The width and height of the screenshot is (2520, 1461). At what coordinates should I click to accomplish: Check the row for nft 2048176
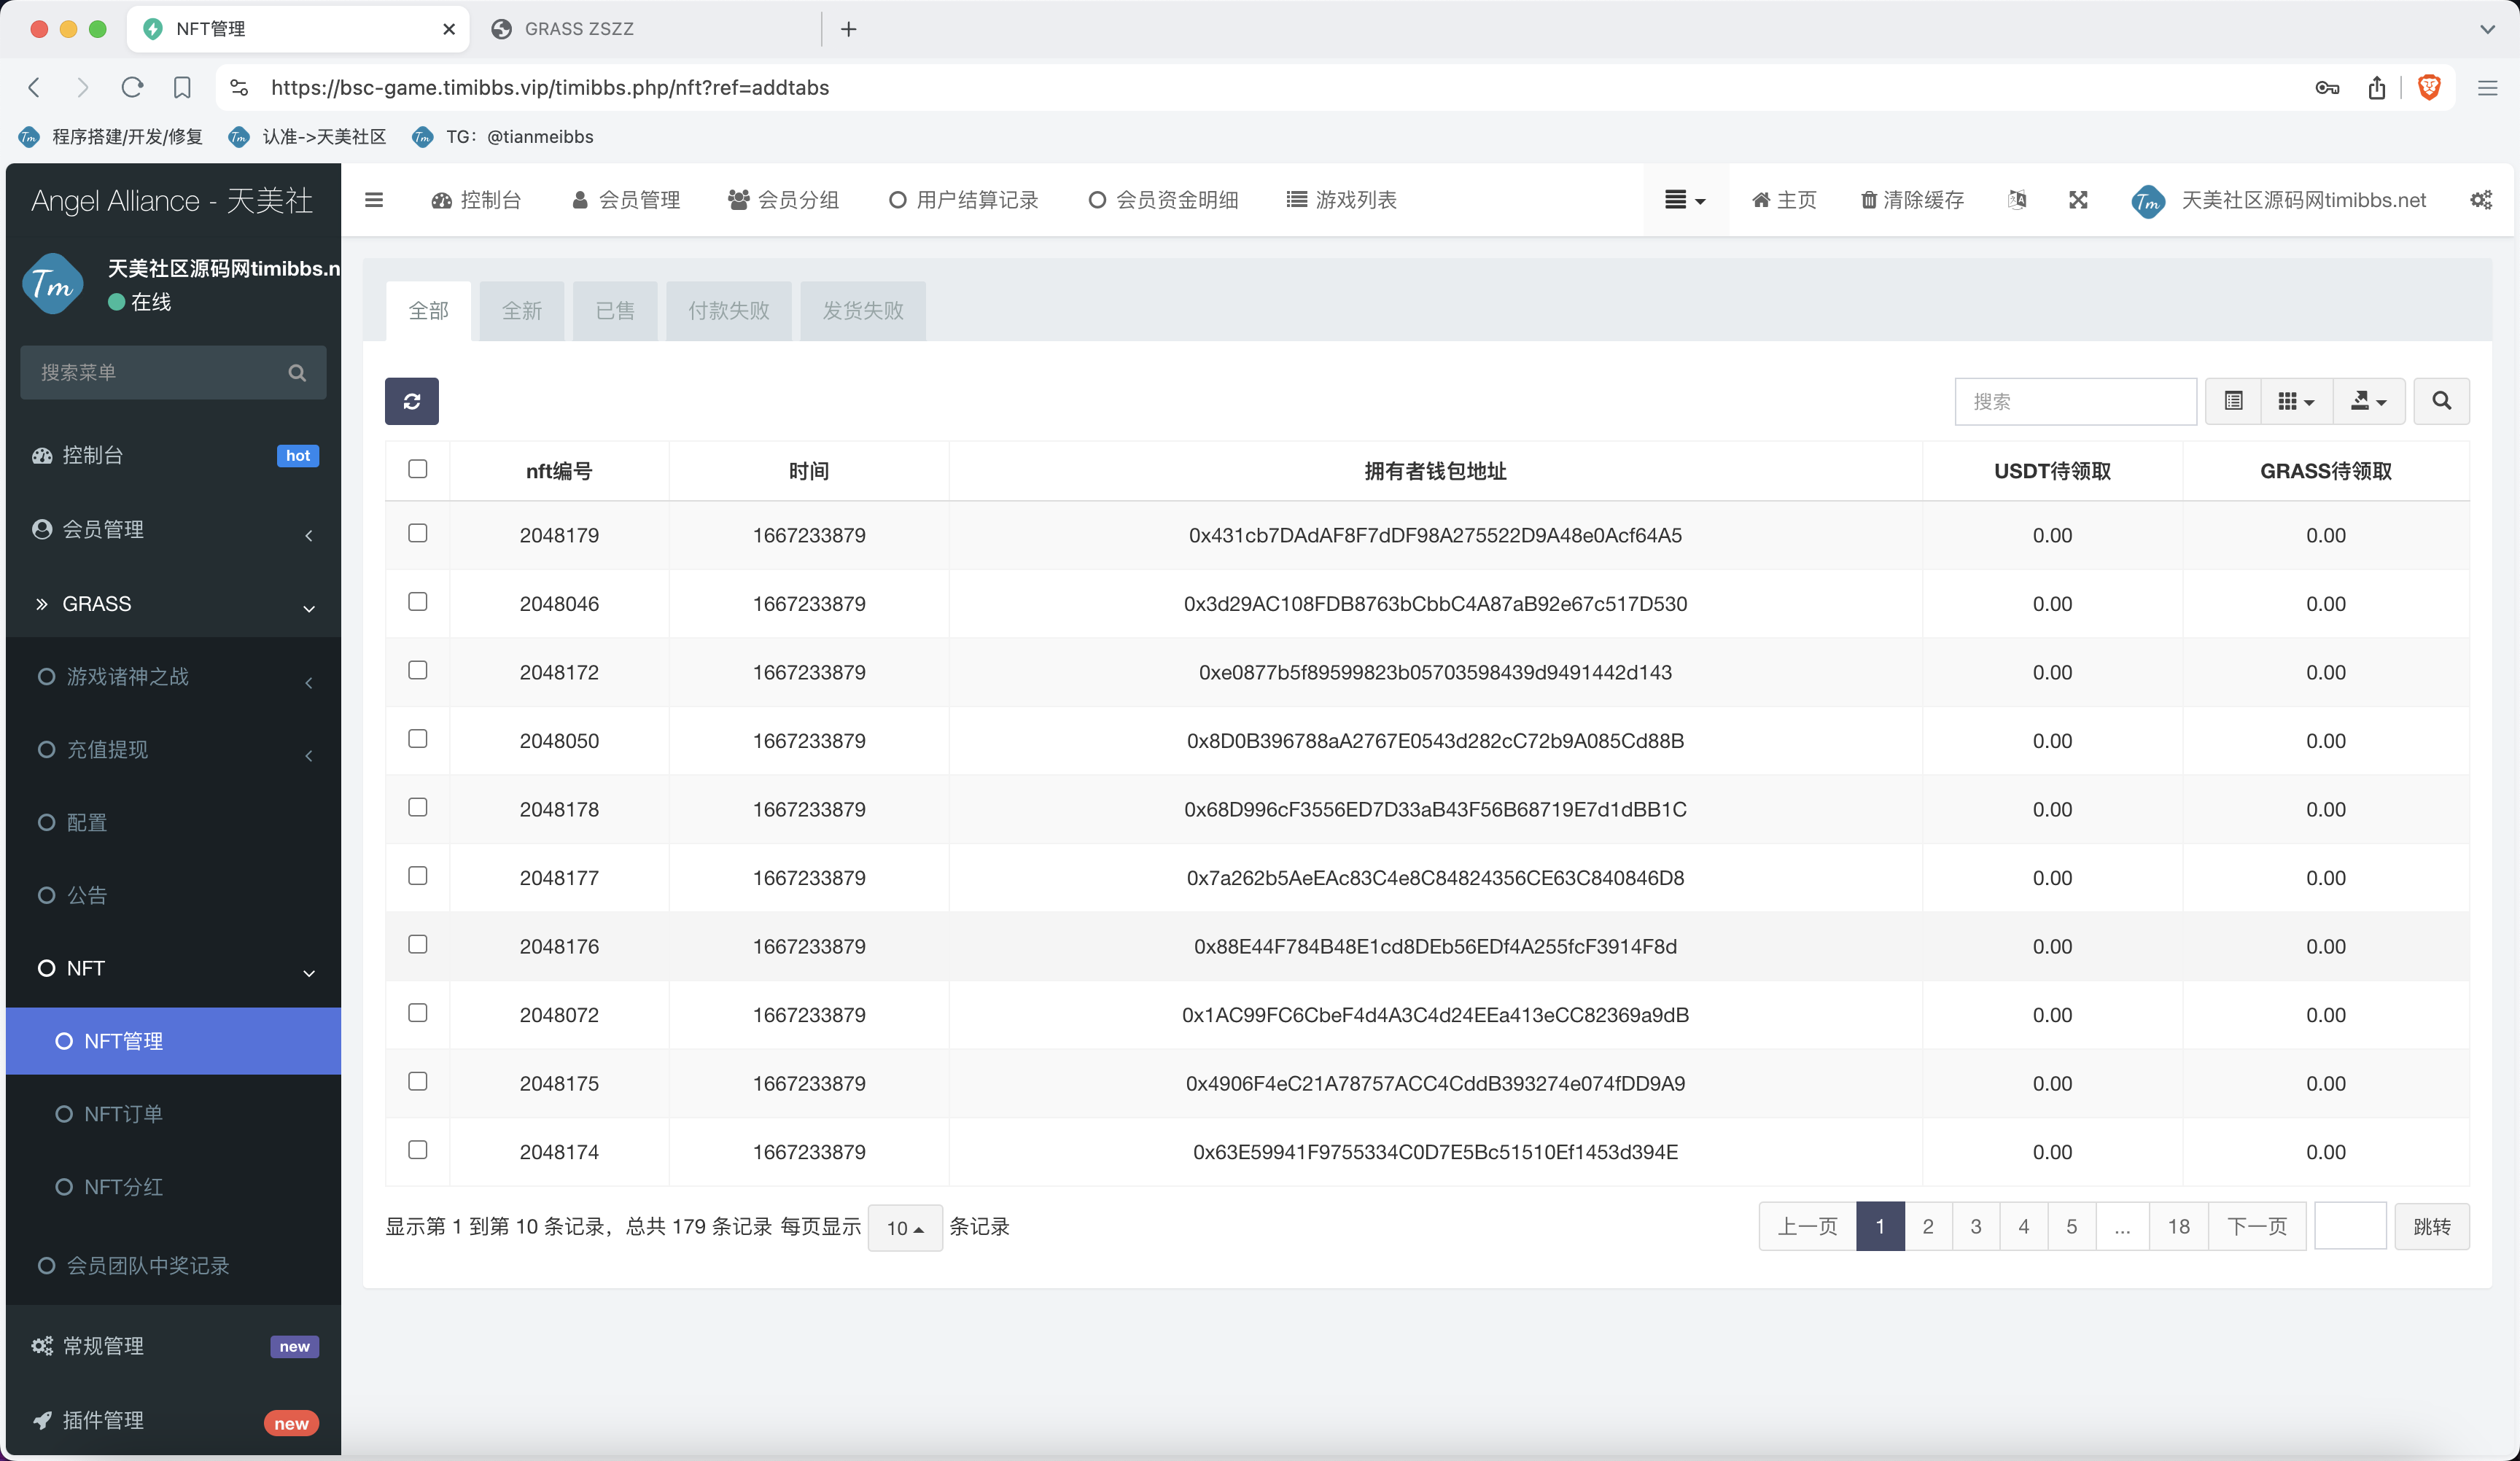pyautogui.click(x=418, y=944)
